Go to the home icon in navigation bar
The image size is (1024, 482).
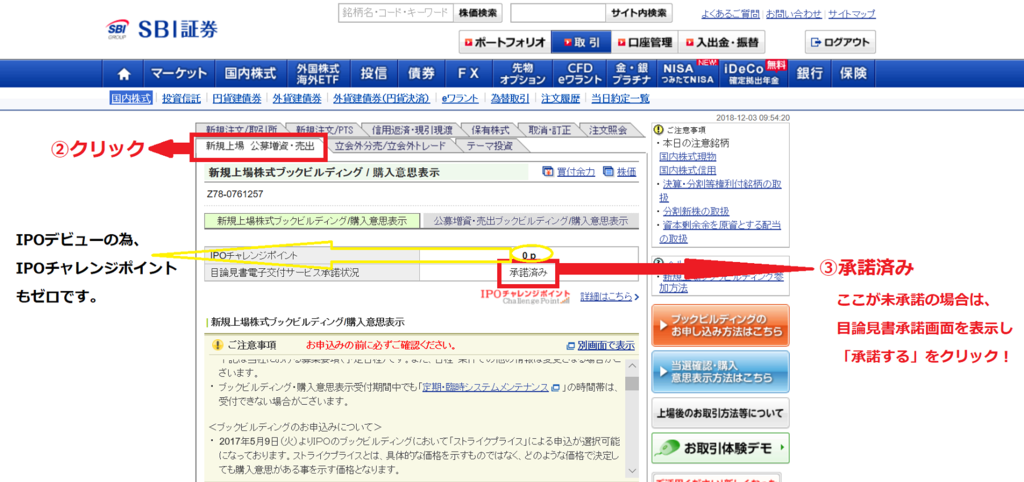[x=124, y=74]
